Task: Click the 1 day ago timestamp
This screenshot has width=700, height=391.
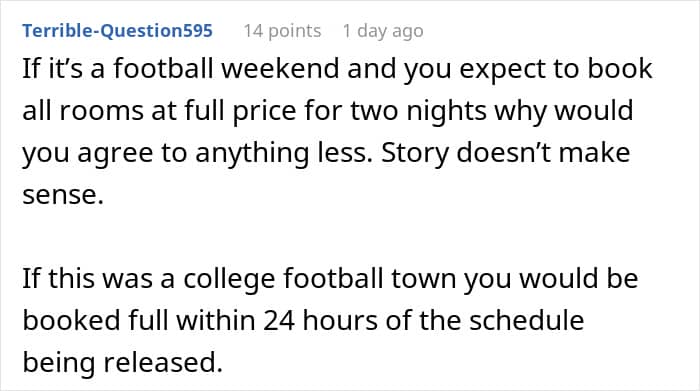Action: [x=383, y=31]
